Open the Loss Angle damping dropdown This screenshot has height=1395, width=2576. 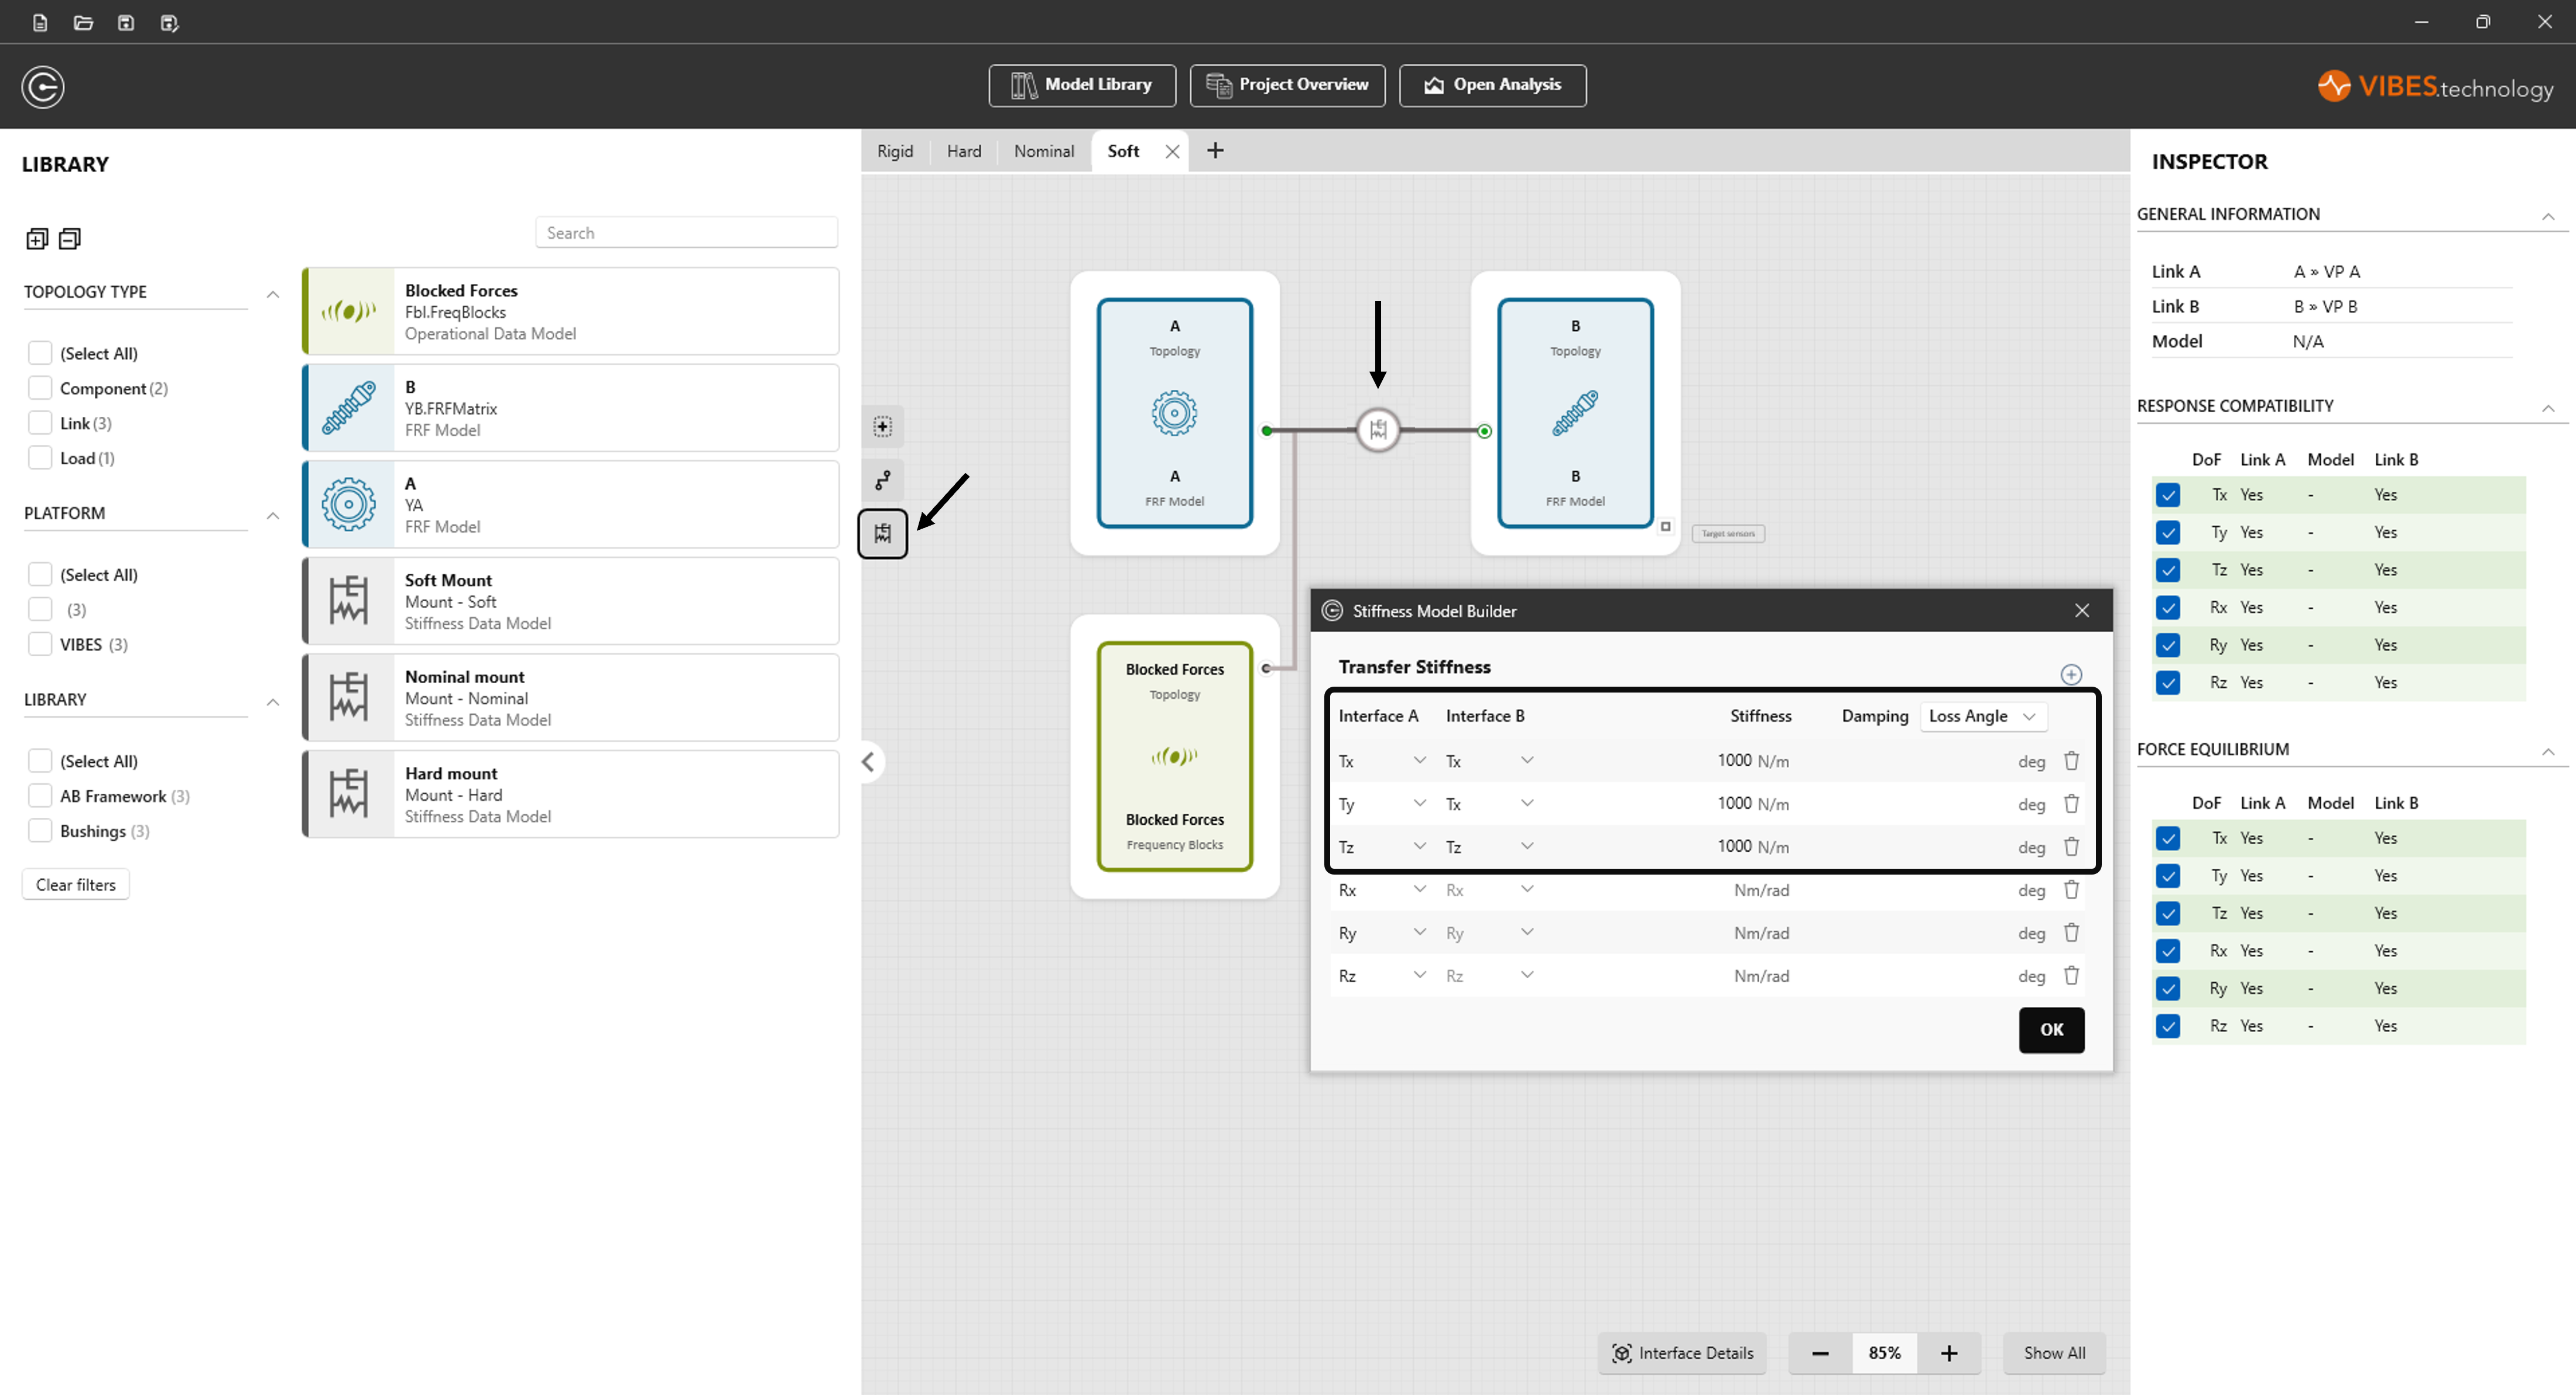(x=1983, y=716)
